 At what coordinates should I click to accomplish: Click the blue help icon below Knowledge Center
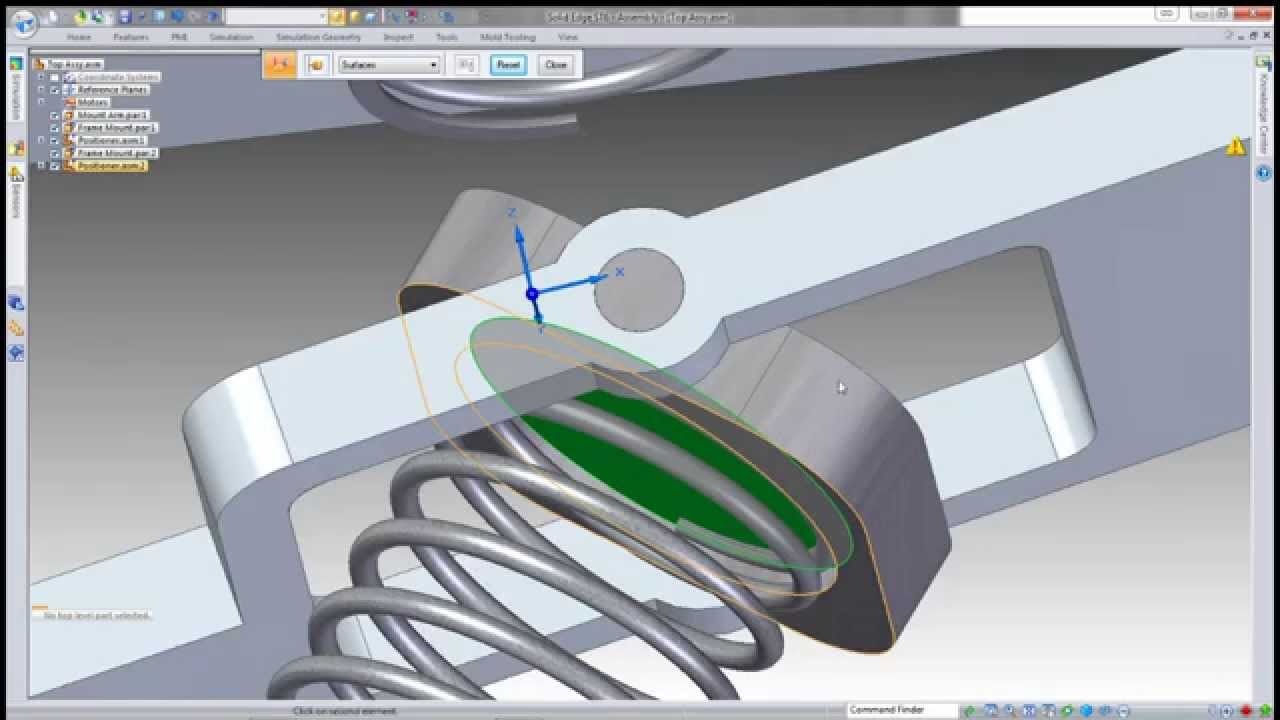[x=1263, y=172]
